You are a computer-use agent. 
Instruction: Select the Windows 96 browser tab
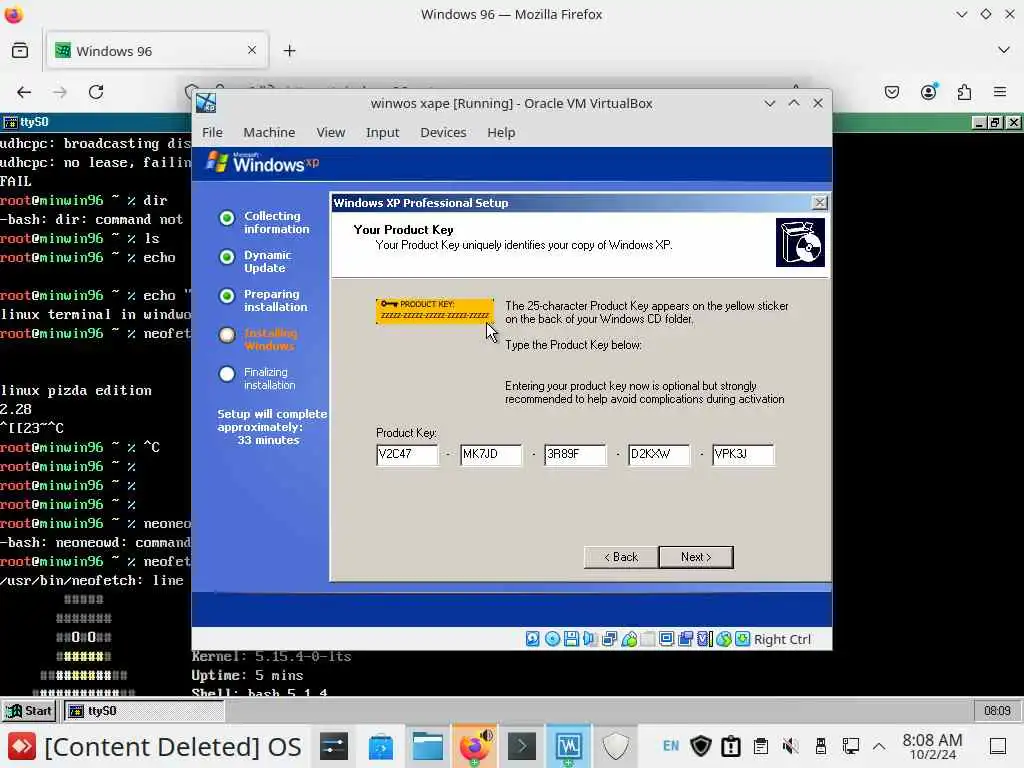click(x=157, y=50)
